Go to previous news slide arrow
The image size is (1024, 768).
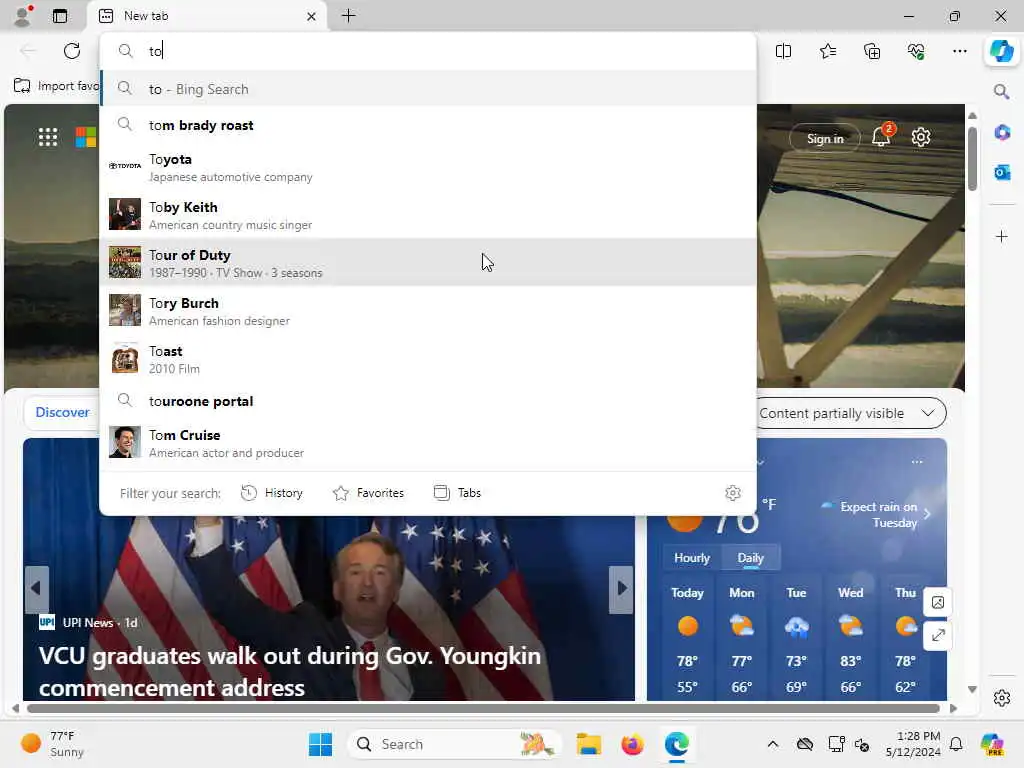[x=35, y=588]
